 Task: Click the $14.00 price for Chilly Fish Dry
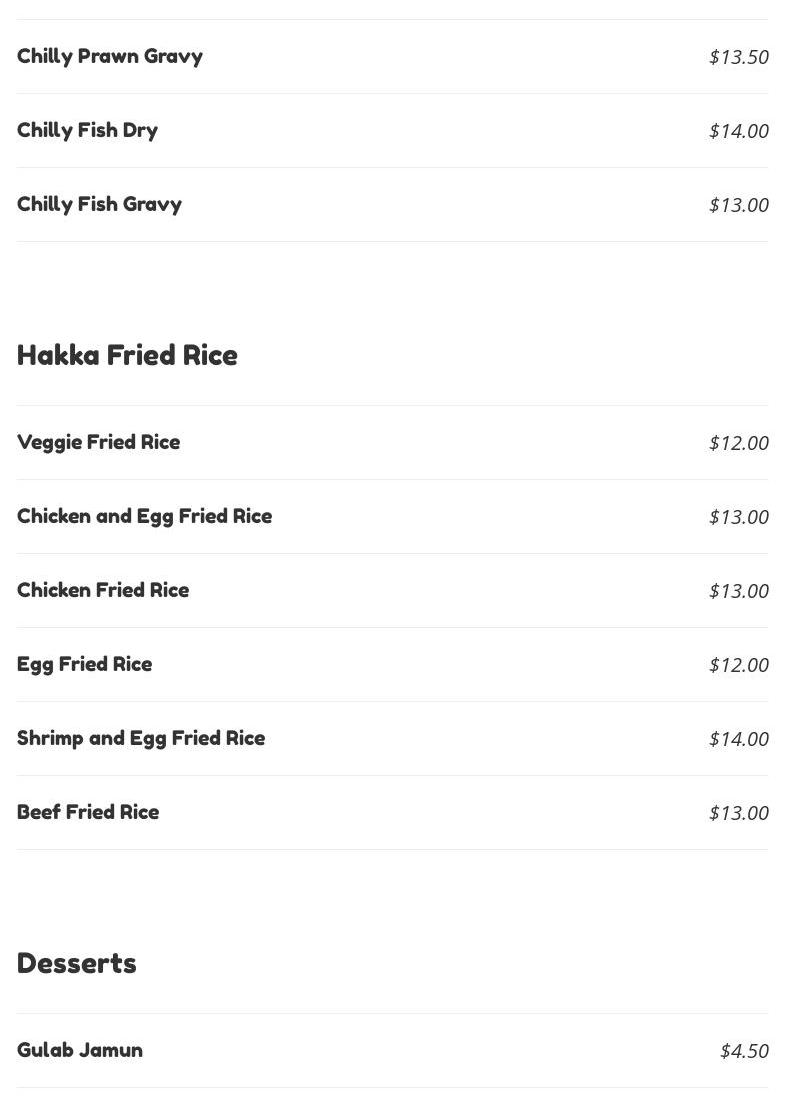point(738,131)
